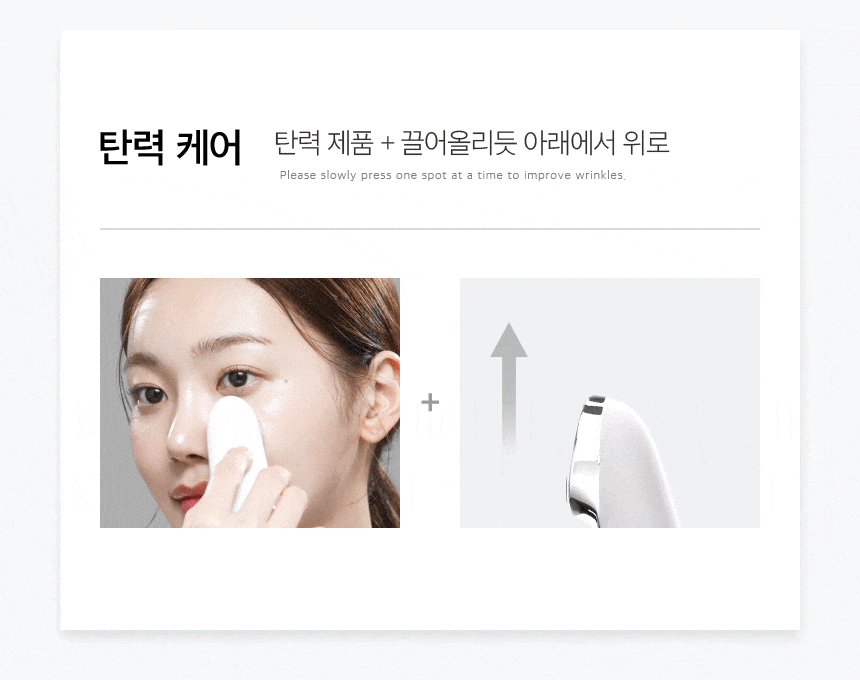Click the metallic head of the device
Viewport: 860px width, 680px height.
(581, 461)
